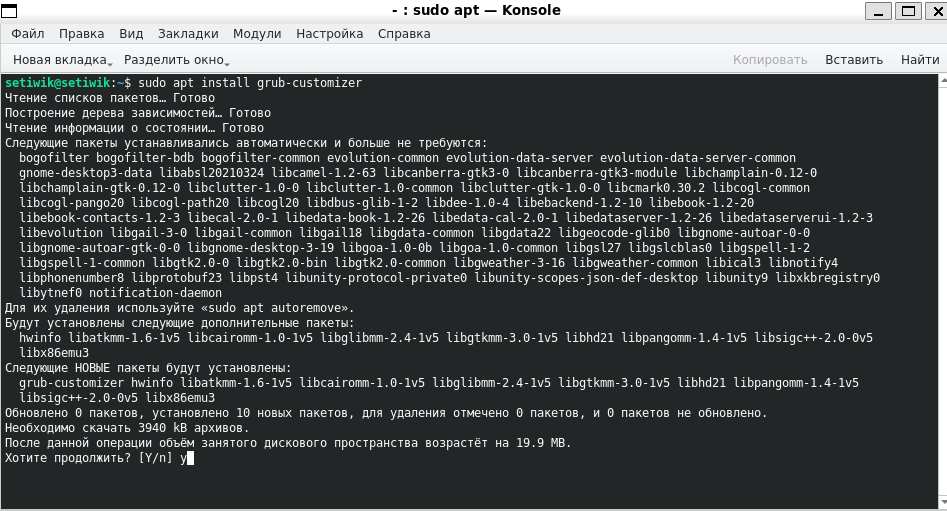The width and height of the screenshot is (947, 511).
Task: Click the scrollbar down arrow
Action: pos(943,503)
